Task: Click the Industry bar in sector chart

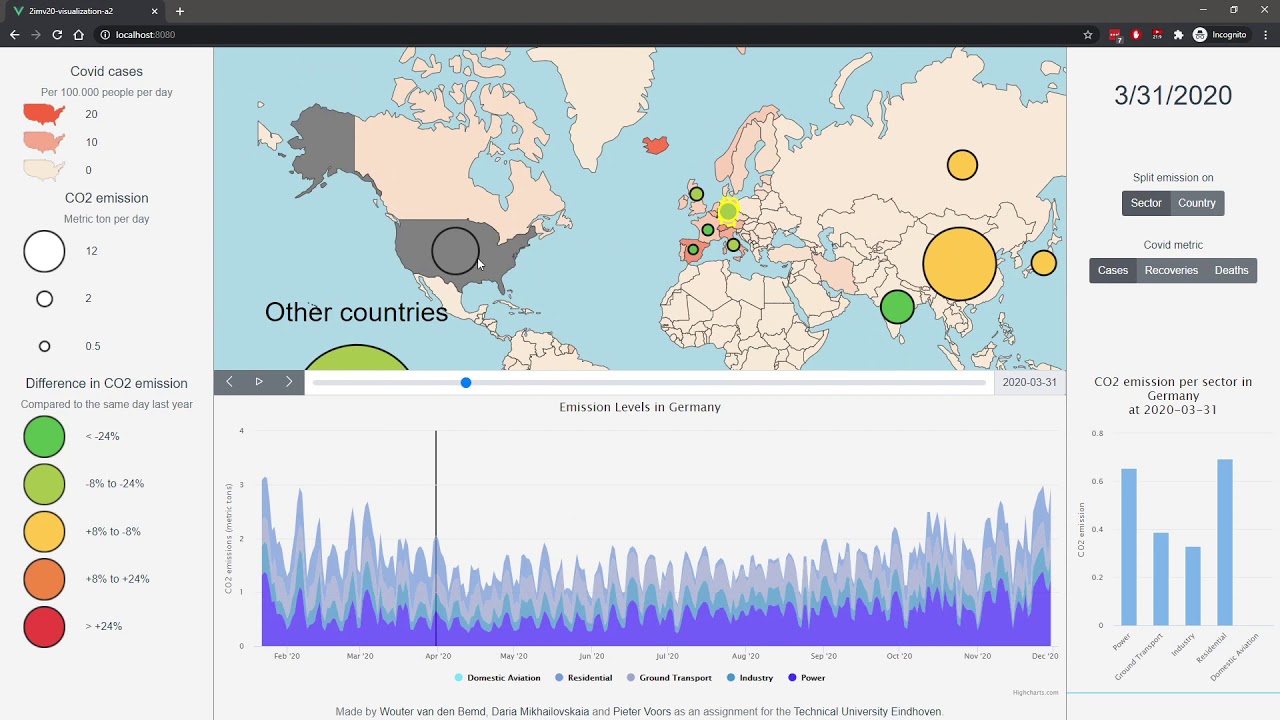Action: click(1193, 586)
